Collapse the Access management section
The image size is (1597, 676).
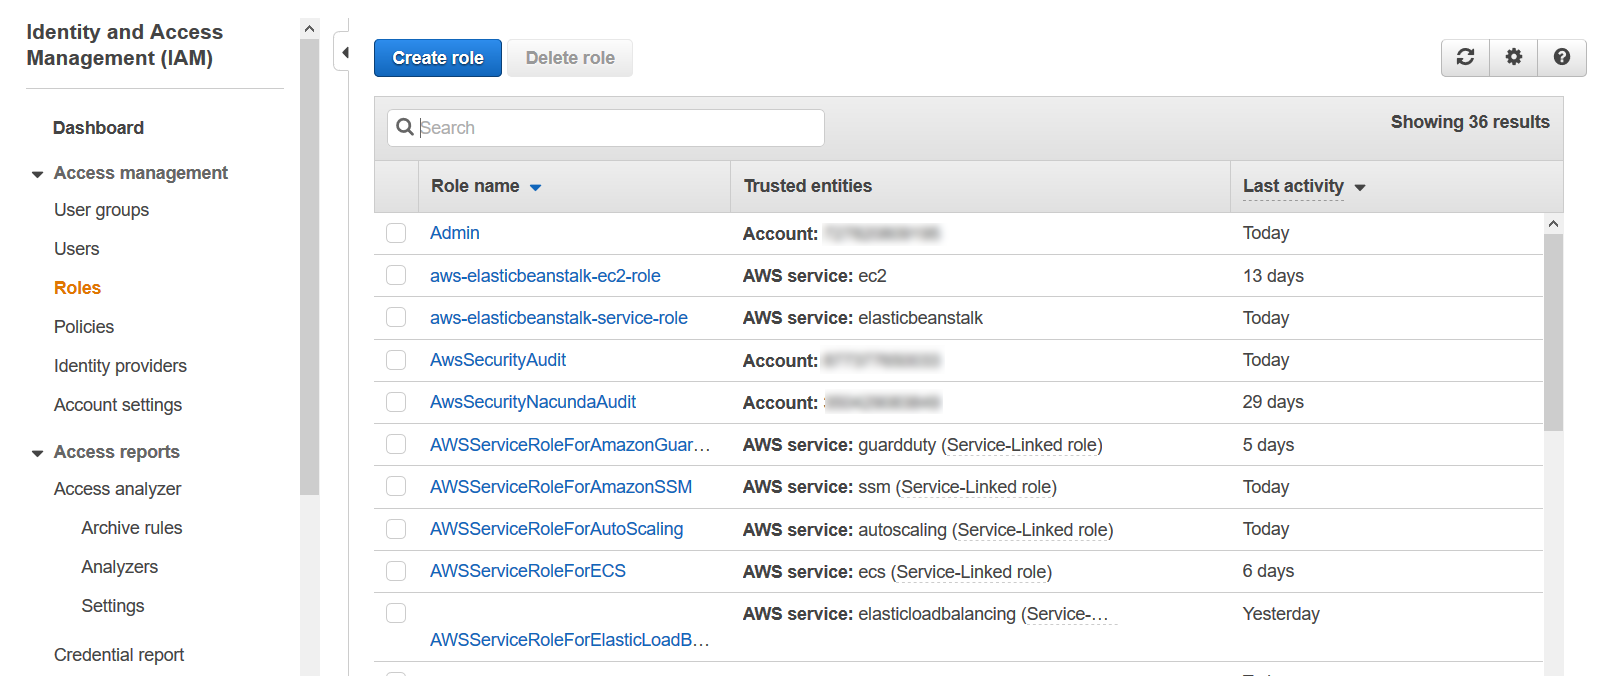pos(37,174)
